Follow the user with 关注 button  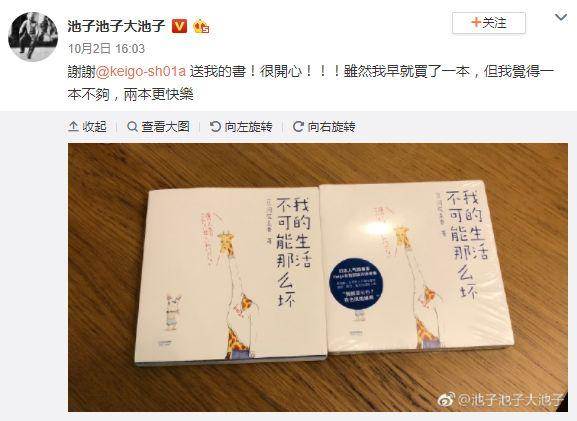(489, 23)
